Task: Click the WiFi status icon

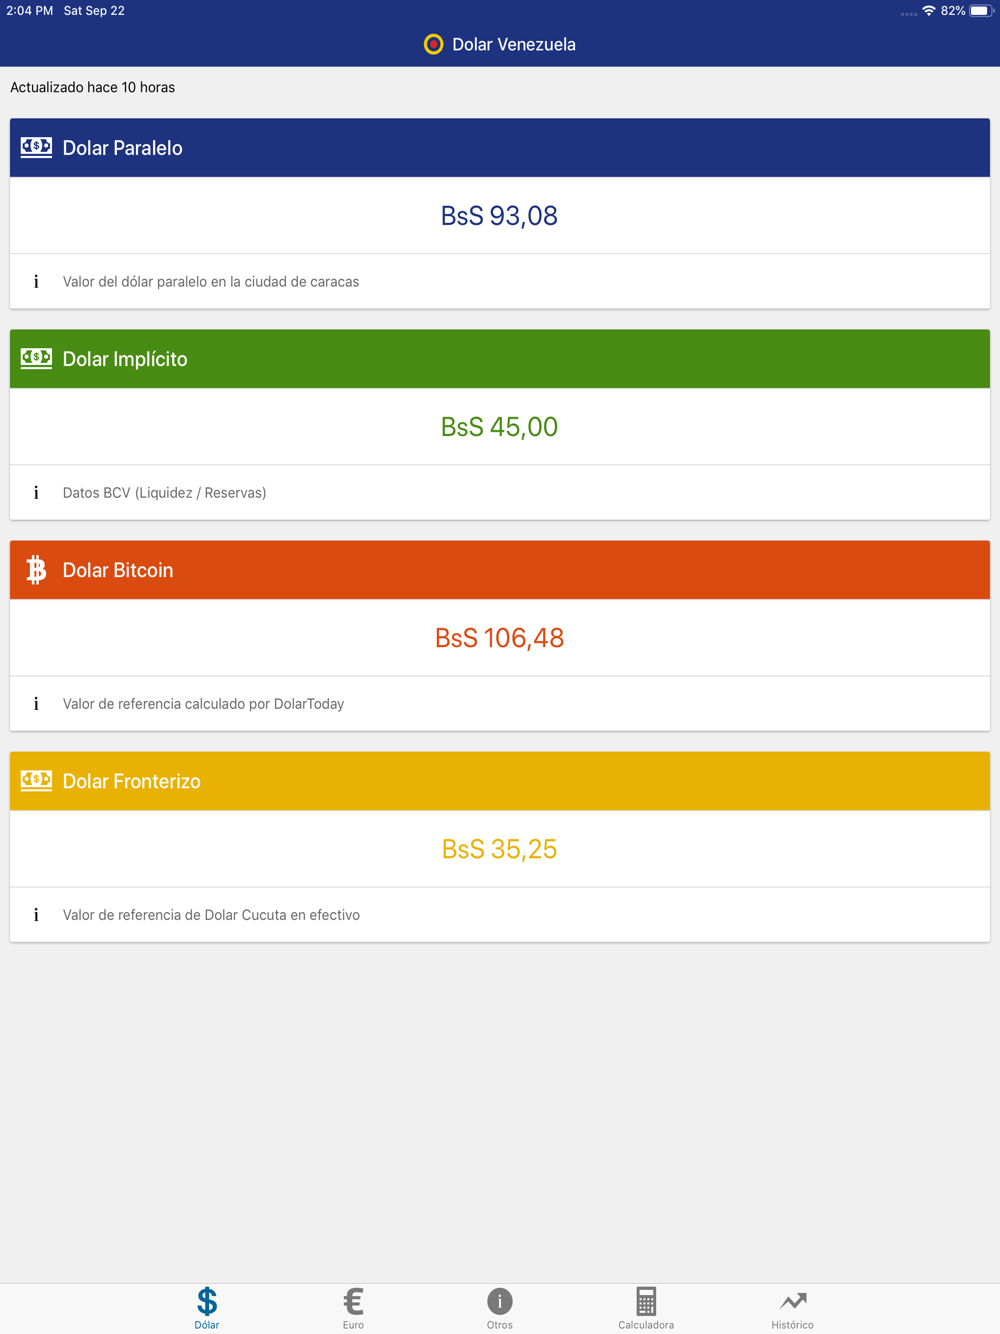Action: [929, 11]
